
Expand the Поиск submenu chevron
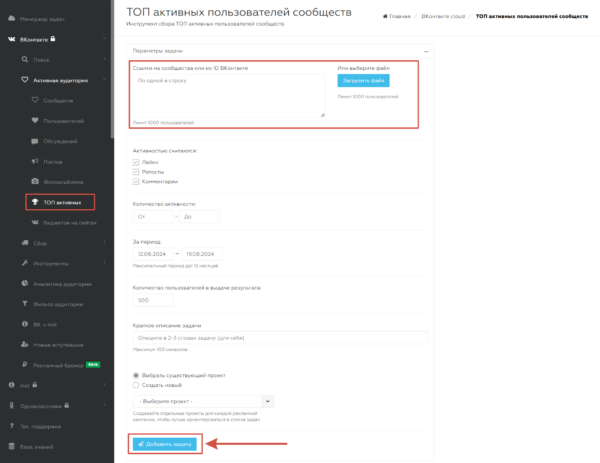tap(104, 59)
